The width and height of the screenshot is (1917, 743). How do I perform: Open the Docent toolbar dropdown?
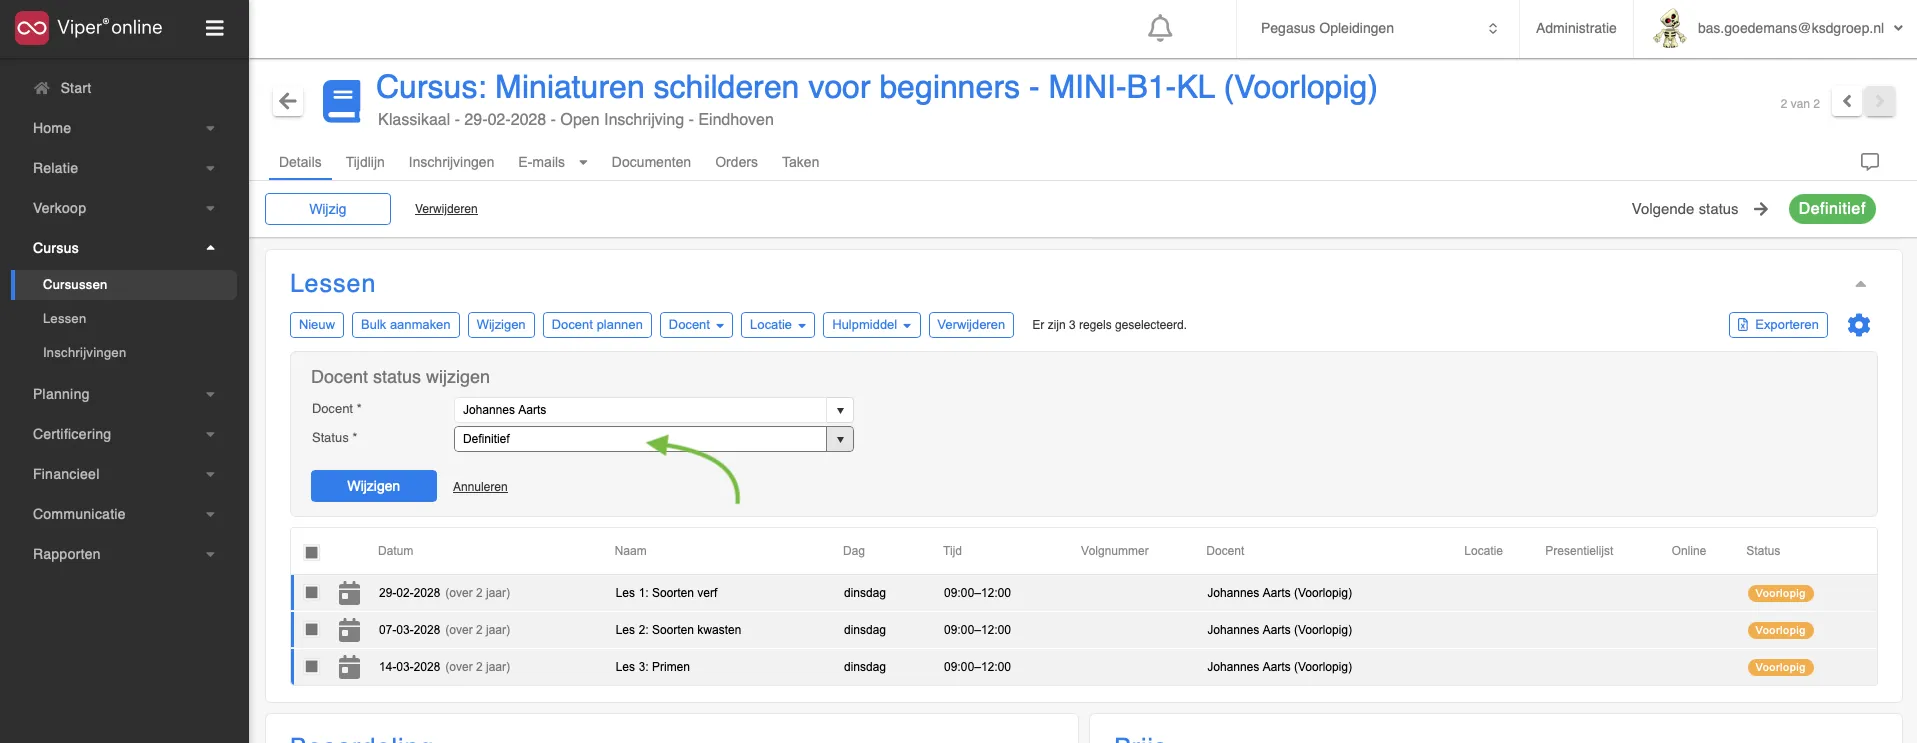coord(696,325)
